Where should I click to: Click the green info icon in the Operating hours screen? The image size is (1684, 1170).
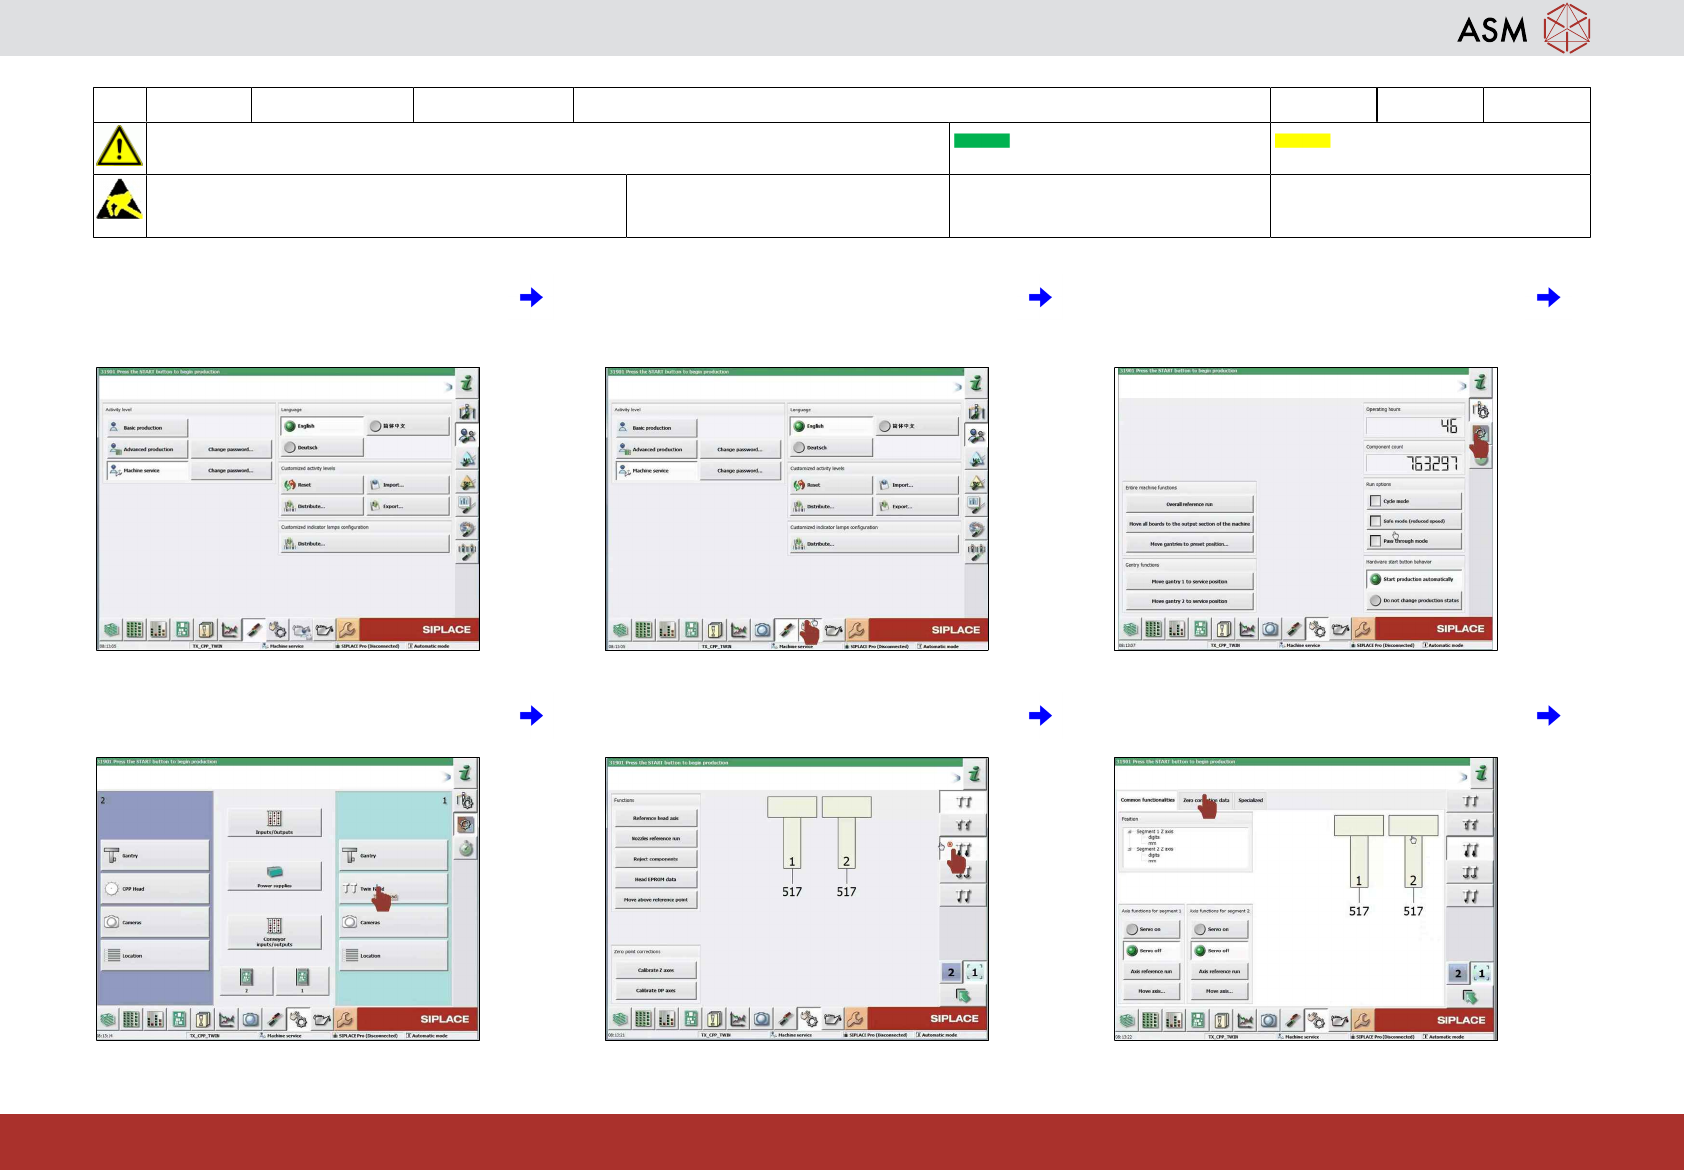(1480, 383)
